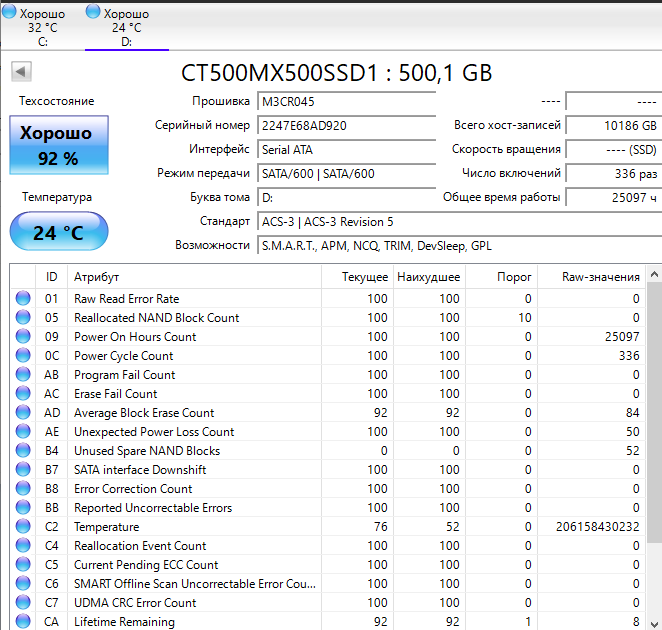This screenshot has width=662, height=630.
Task: Click the status icon for Unused Spare NAND Blocks
Action: 23,450
